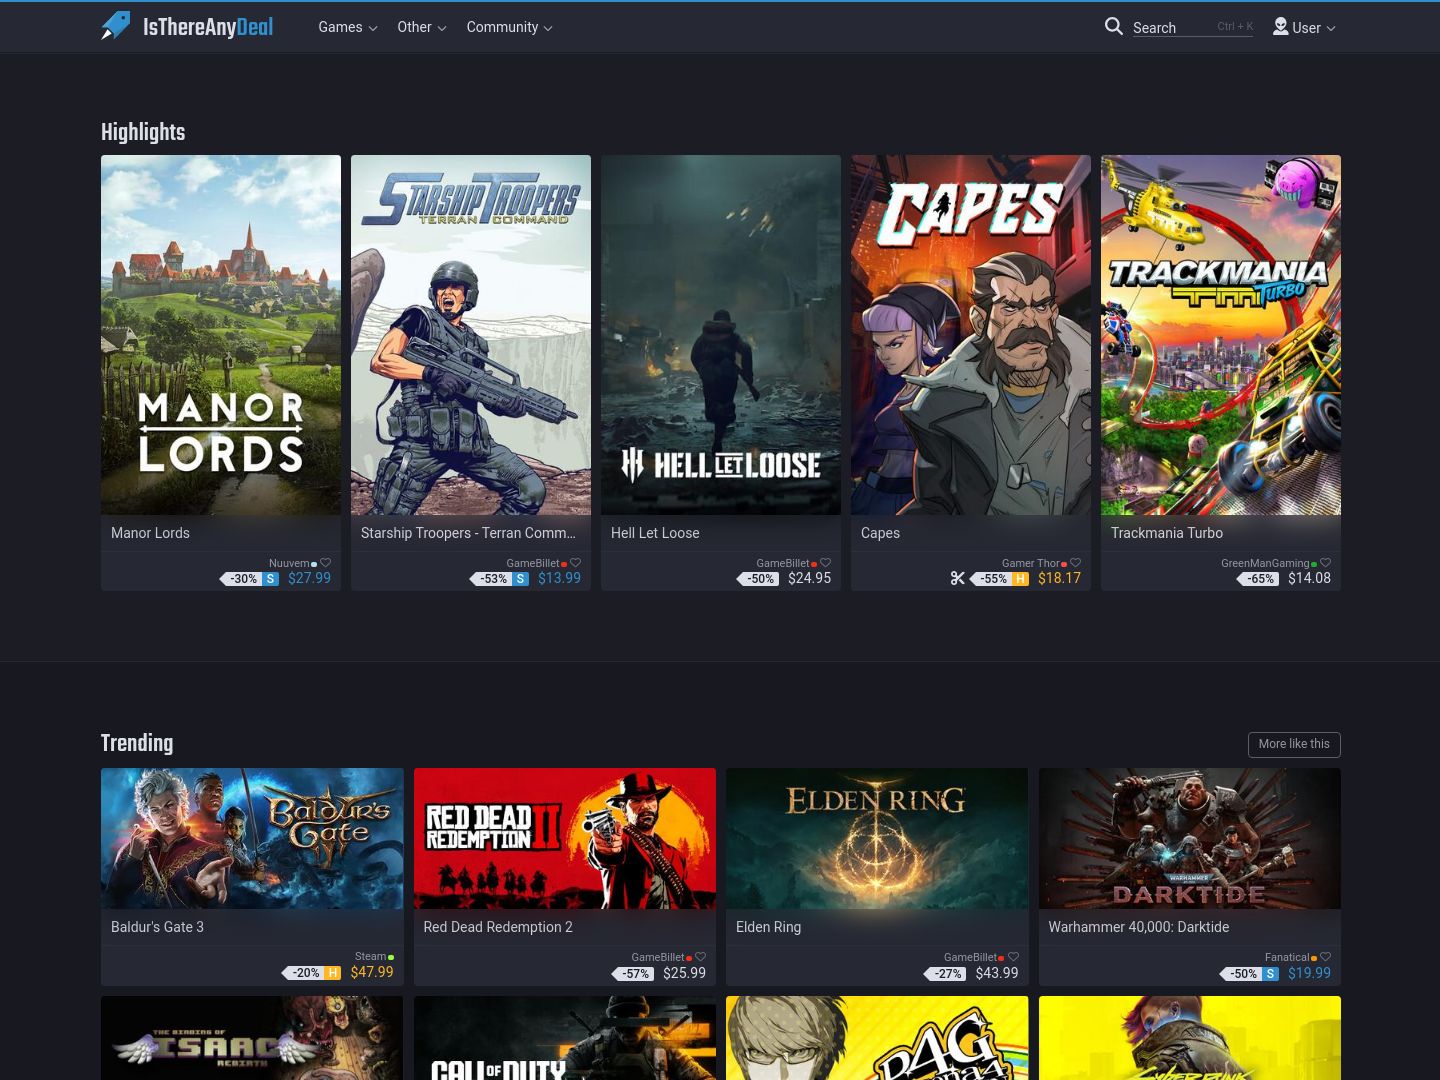This screenshot has width=1440, height=1080.
Task: Open the Starship Troopers - Terran Command title
Action: [468, 533]
